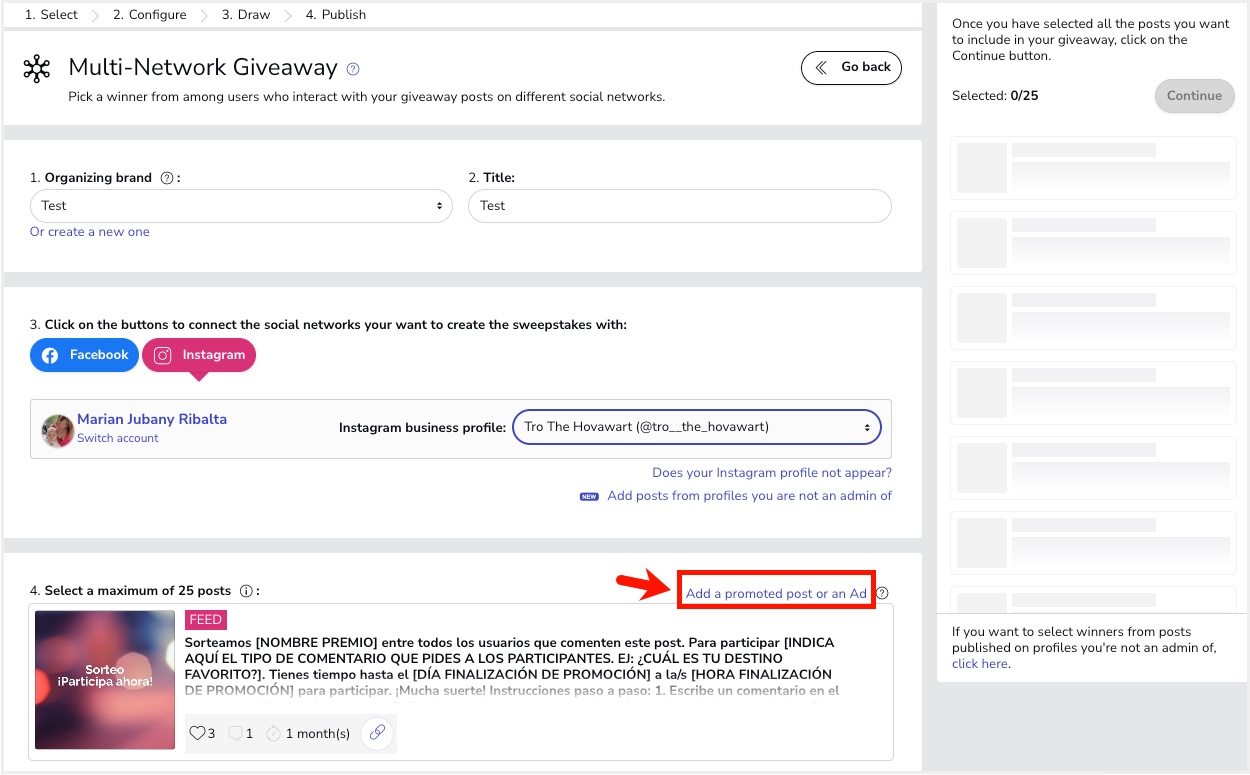This screenshot has height=775, width=1250.
Task: Click into the Title input field
Action: click(x=680, y=206)
